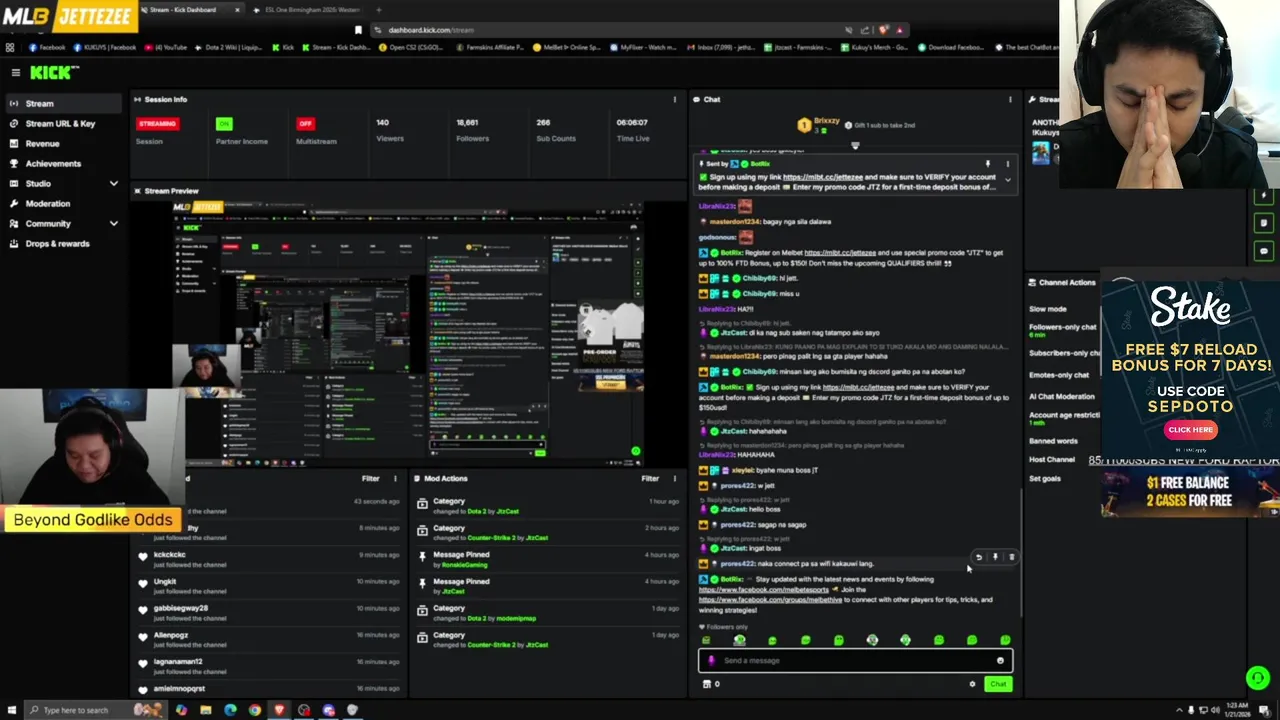Screen dimensions: 1280x720
Task: Open a new browser tab
Action: (x=379, y=10)
